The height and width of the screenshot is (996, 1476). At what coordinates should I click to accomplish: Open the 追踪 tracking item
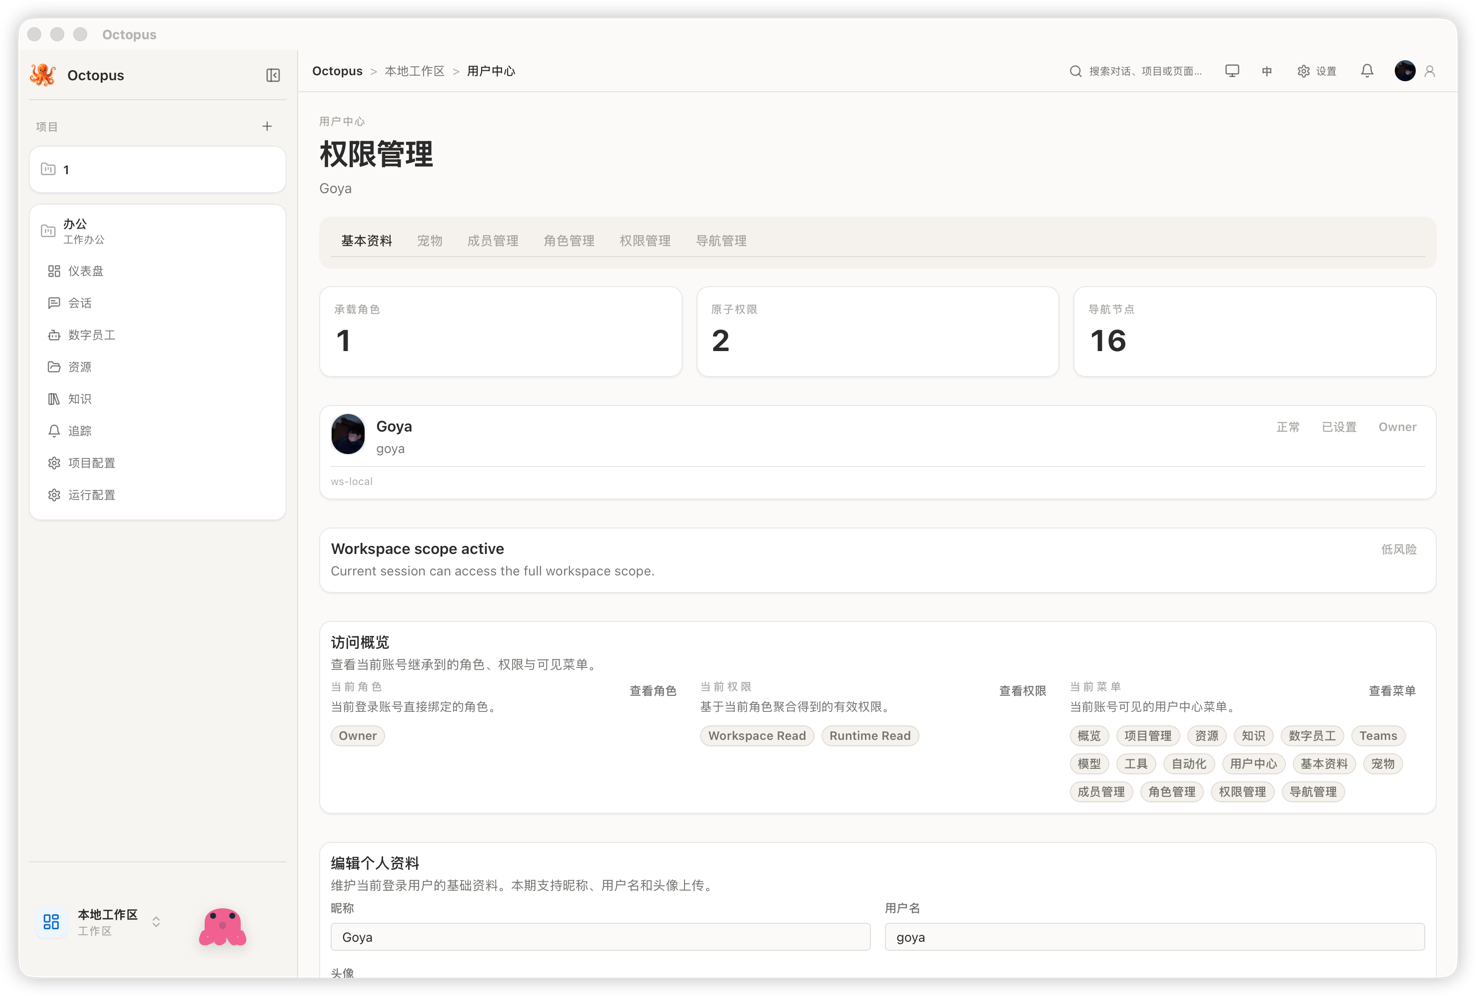157,431
